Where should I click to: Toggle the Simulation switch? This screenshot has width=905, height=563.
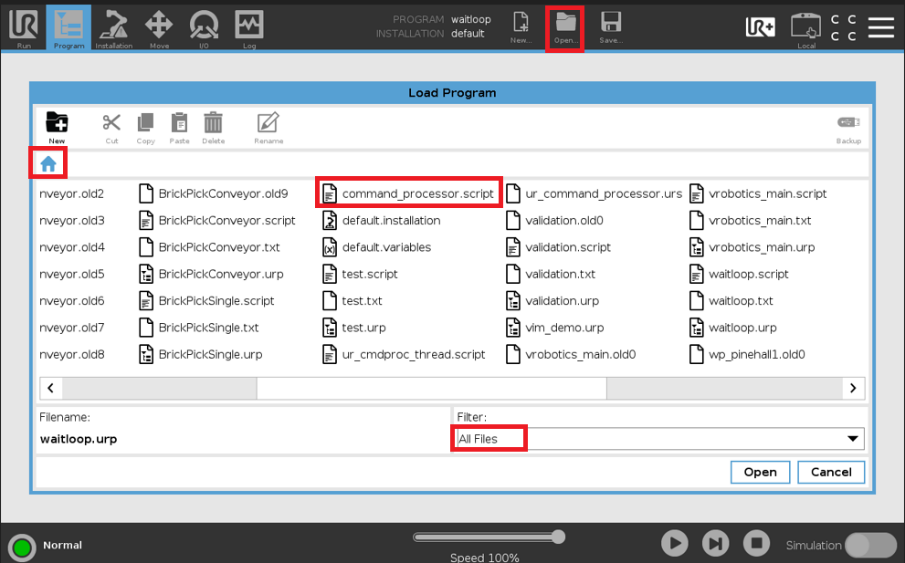coord(870,545)
